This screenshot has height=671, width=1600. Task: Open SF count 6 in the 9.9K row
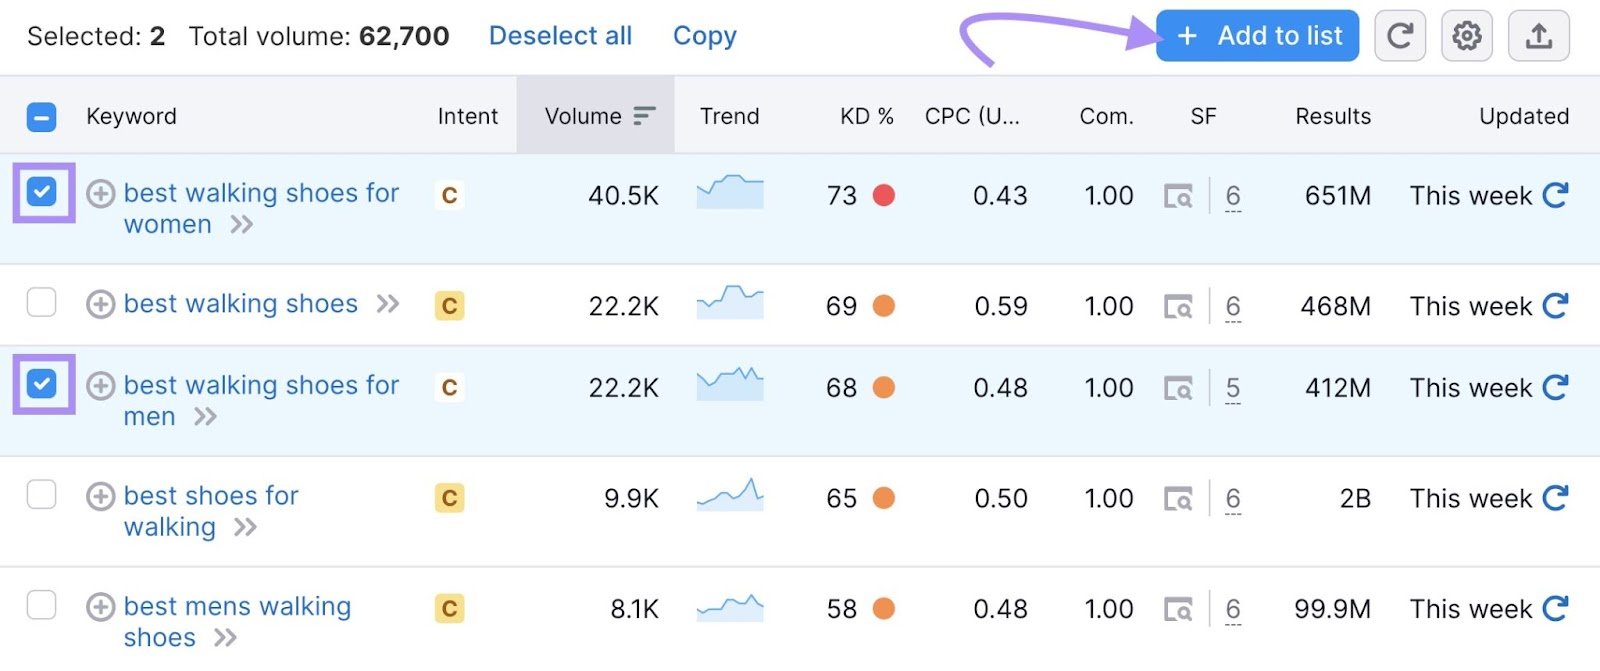[1233, 498]
